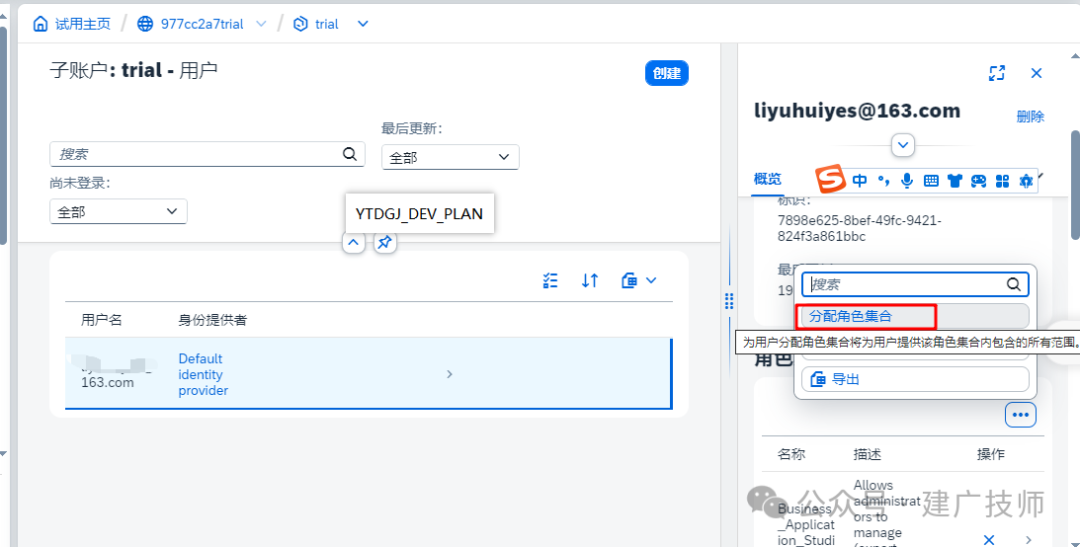Viewport: 1080px width, 547px height.
Task: Enter full screen mode in user details panel
Action: point(997,73)
